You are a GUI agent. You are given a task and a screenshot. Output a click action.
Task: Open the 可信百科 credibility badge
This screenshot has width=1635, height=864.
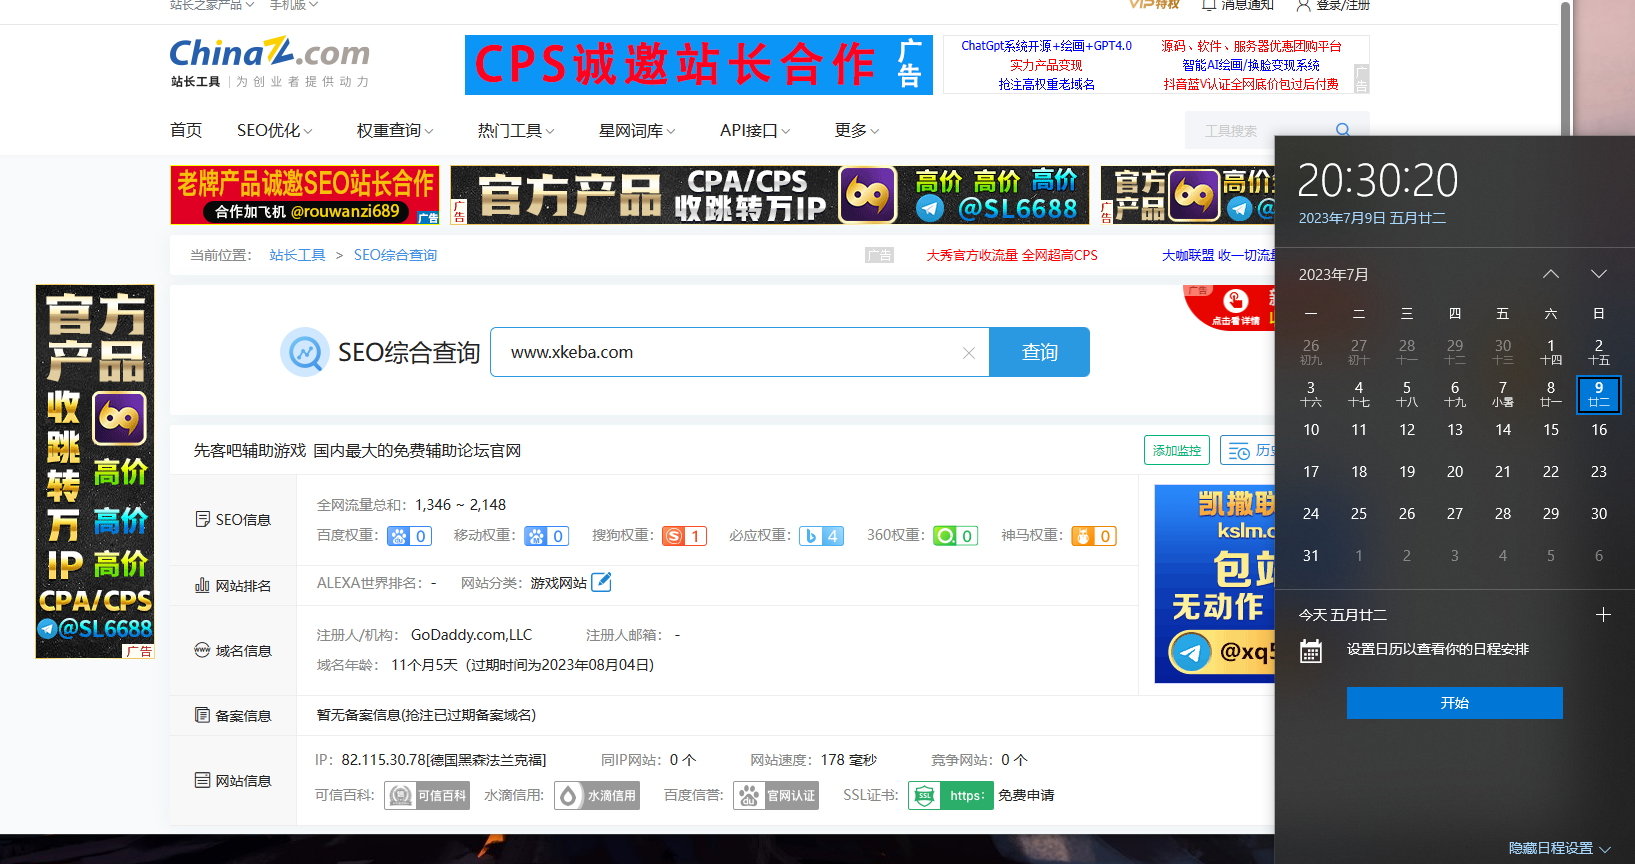pyautogui.click(x=427, y=796)
